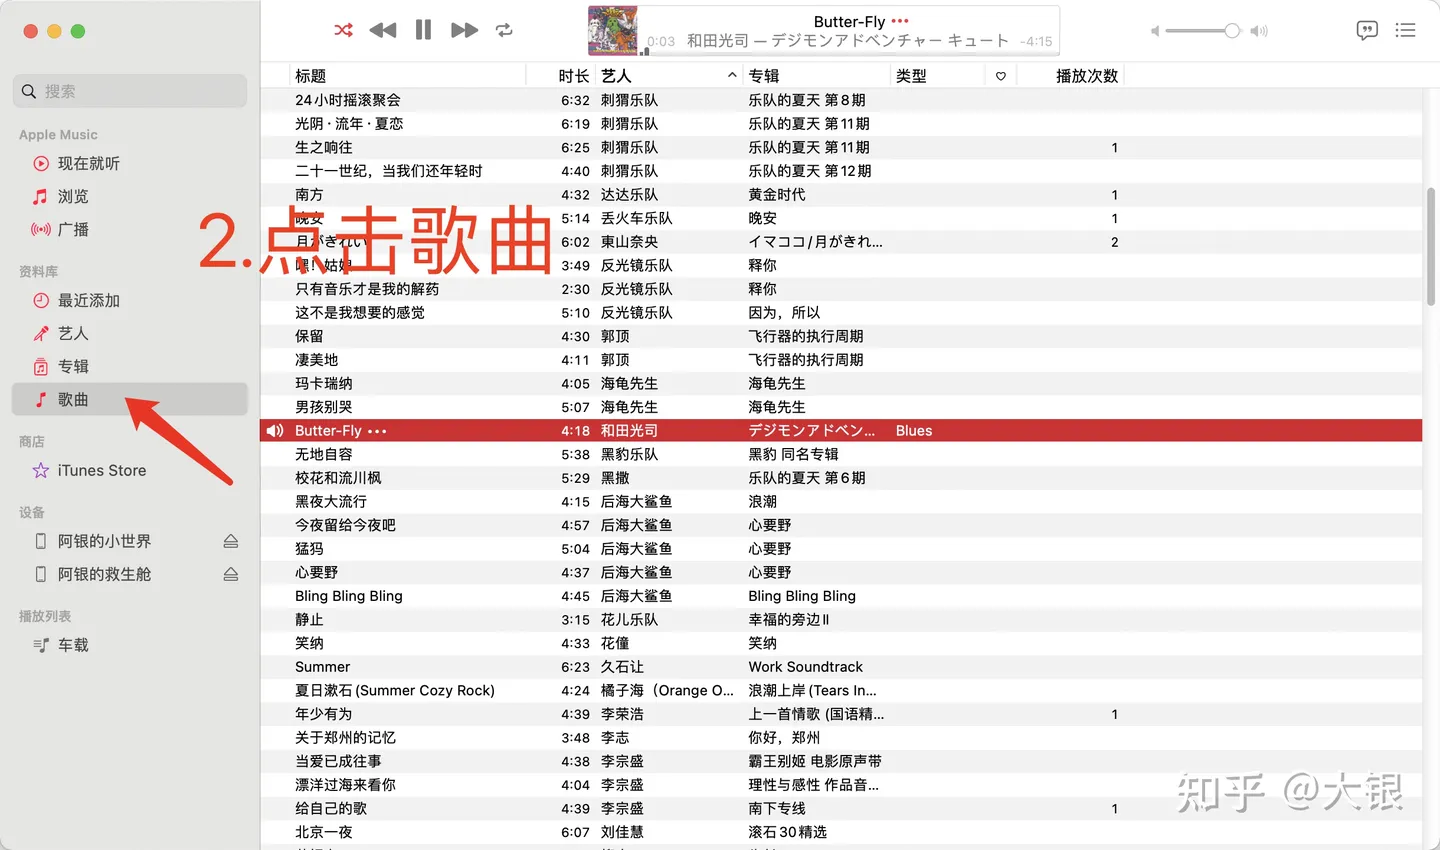Image resolution: width=1440 pixels, height=850 pixels.
Task: Open the lyrics panel
Action: pos(1367,30)
